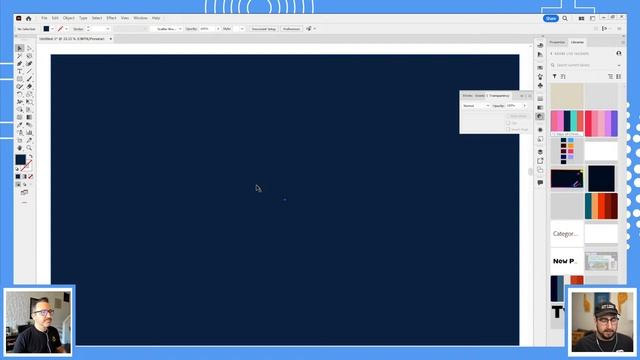The image size is (640, 360).
Task: Open the Arrange Documents icon
Action: [x=581, y=18]
